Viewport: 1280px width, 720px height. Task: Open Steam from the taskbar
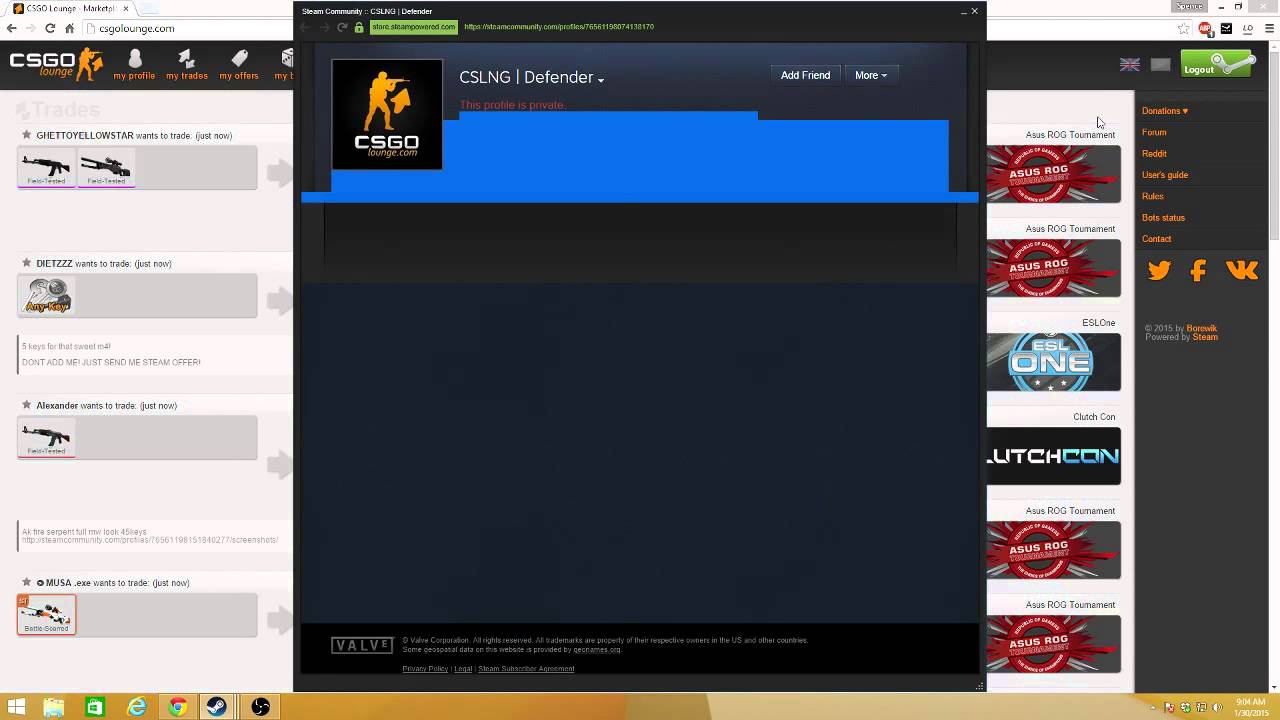216,707
